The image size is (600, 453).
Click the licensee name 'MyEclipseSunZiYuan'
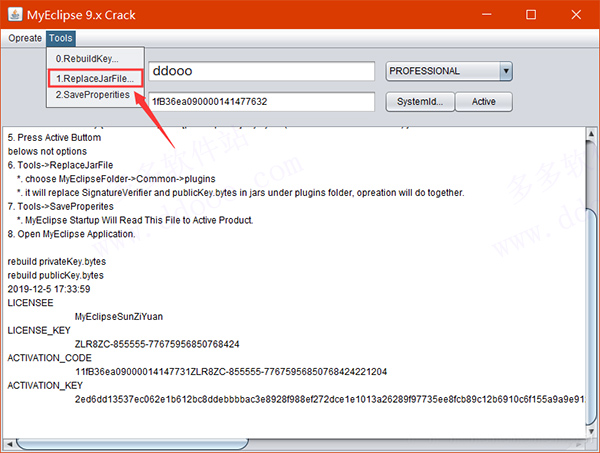pyautogui.click(x=119, y=317)
